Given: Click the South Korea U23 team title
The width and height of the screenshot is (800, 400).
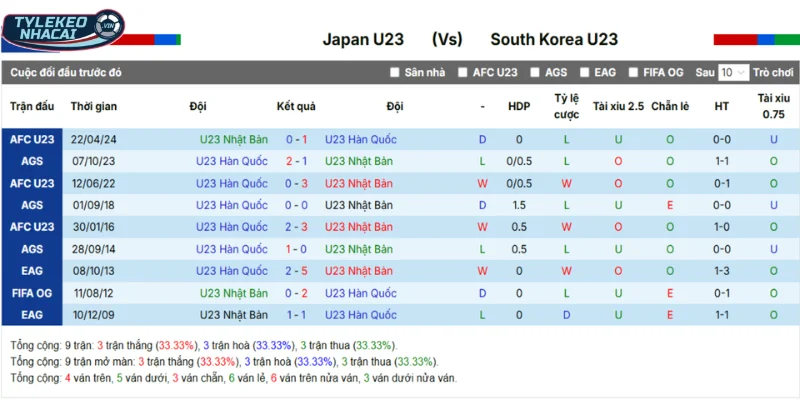Looking at the screenshot, I should coord(553,40).
